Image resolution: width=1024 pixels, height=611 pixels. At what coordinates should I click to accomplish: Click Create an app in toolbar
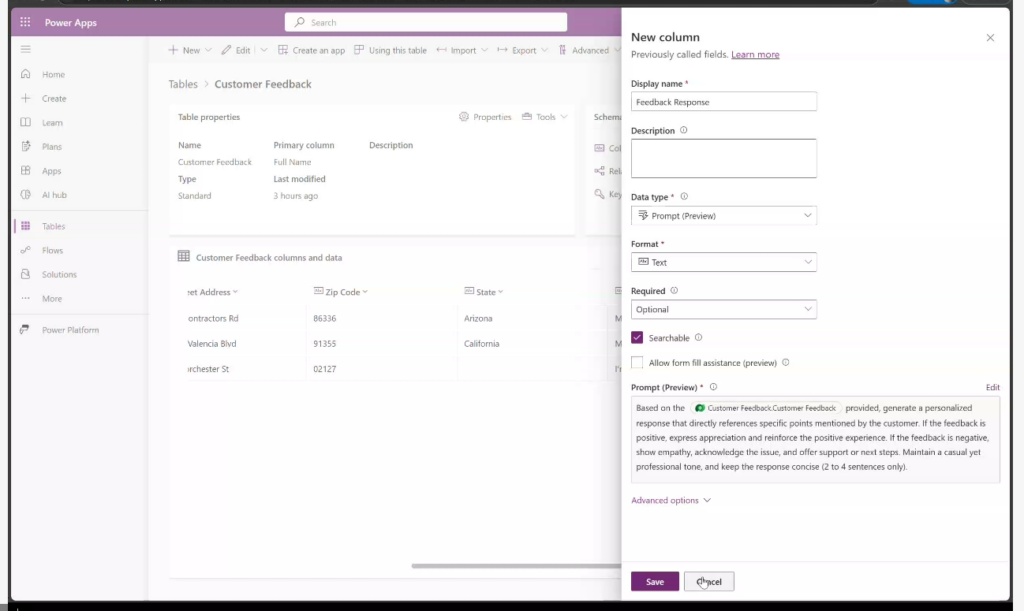click(312, 50)
